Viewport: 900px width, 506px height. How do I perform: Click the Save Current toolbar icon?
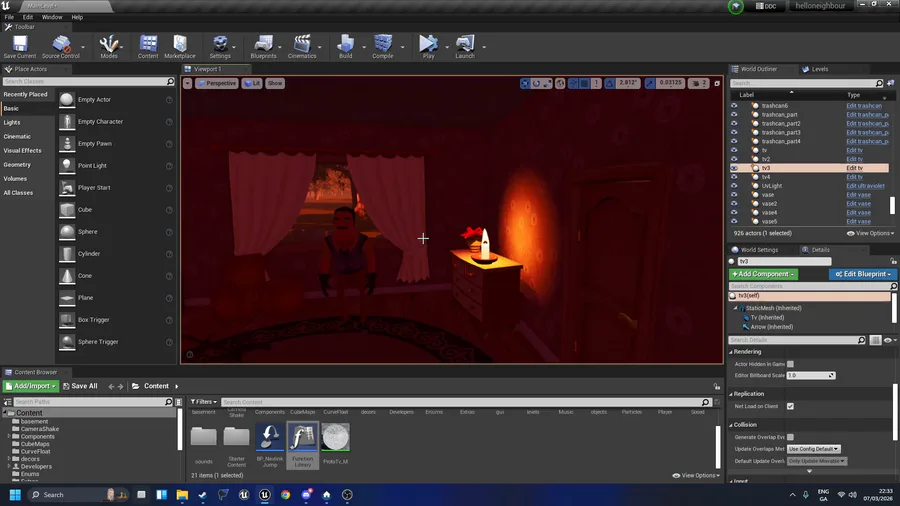point(20,46)
